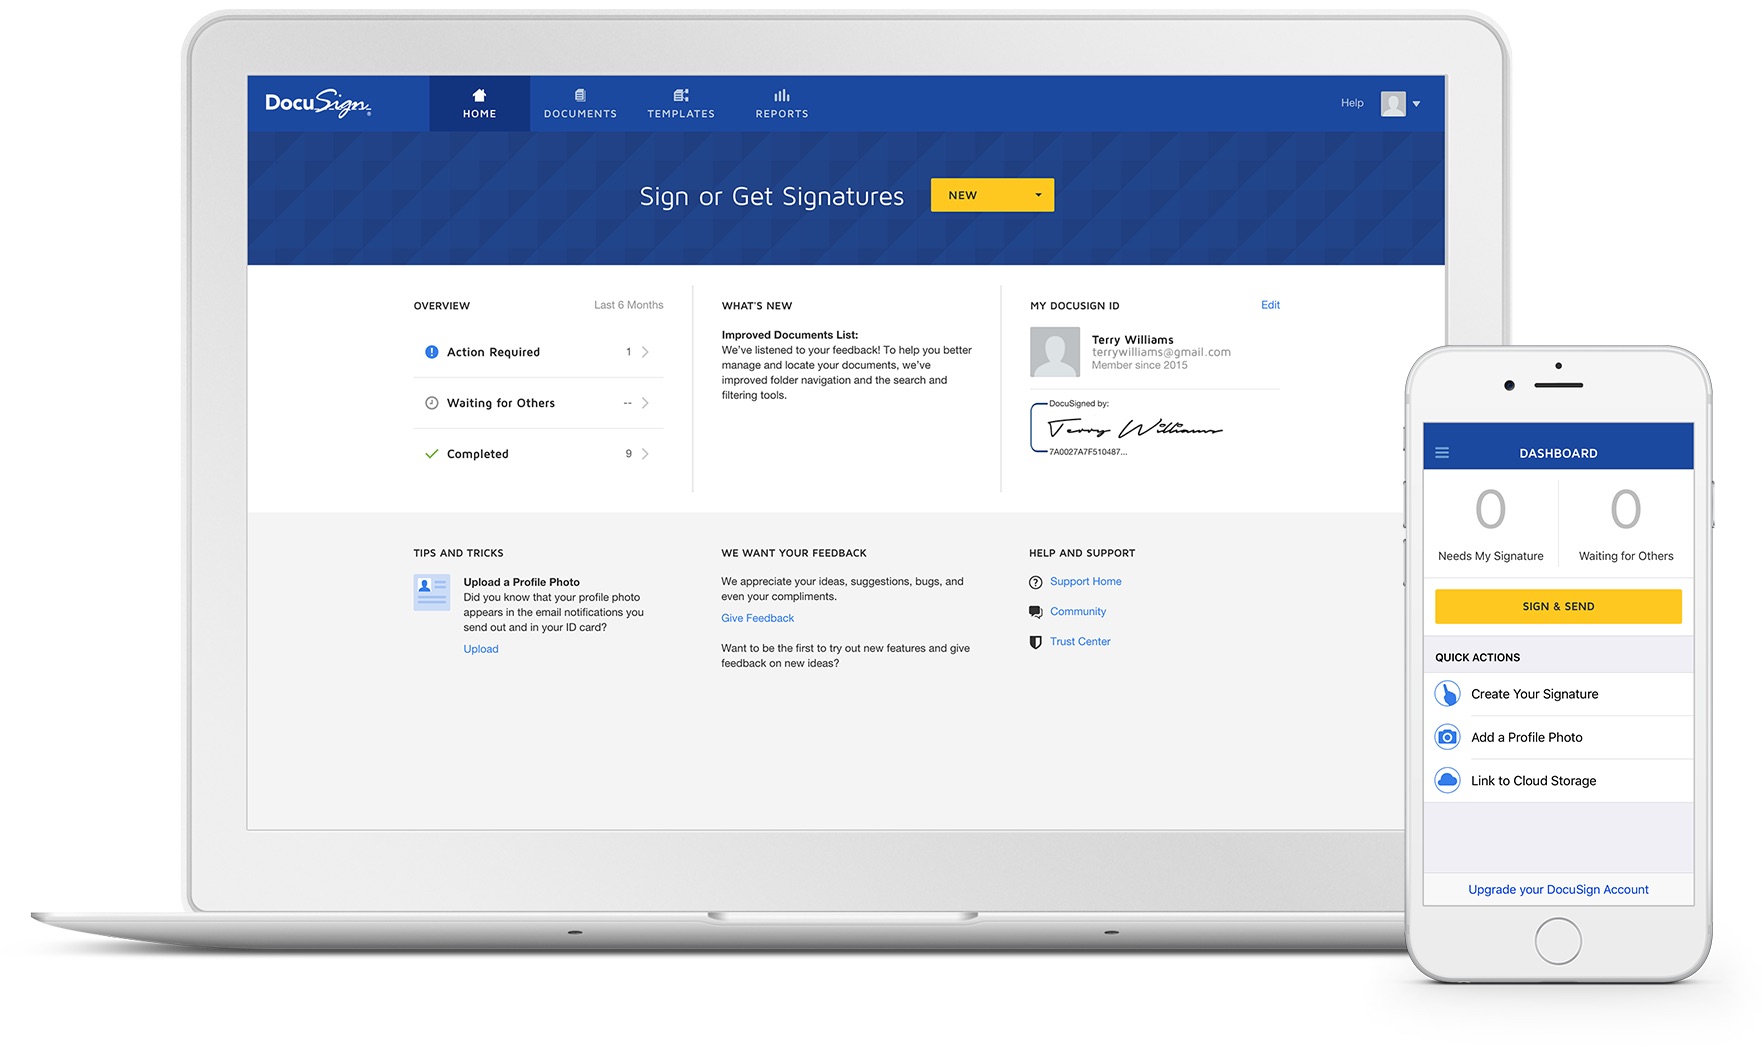Click the Trust Center shield icon
The width and height of the screenshot is (1762, 1047).
1035,642
